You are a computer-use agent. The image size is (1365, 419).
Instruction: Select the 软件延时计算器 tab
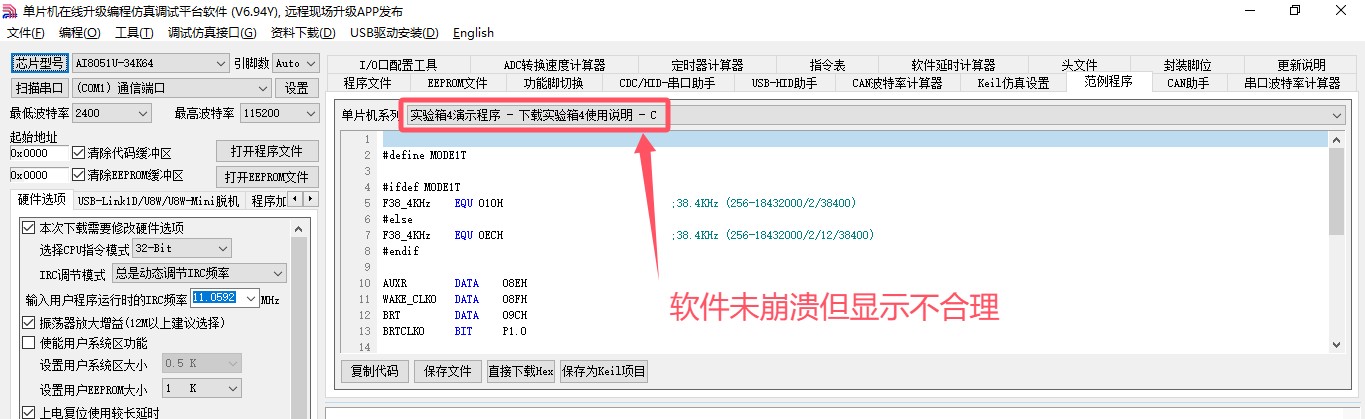click(x=953, y=65)
